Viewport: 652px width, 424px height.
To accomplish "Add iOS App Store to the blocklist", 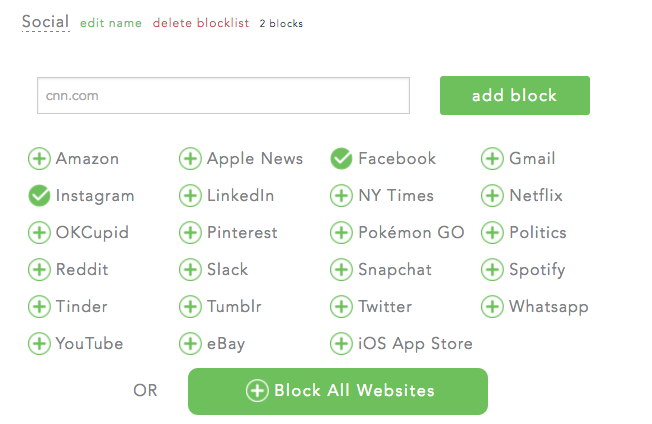I will (x=341, y=344).
